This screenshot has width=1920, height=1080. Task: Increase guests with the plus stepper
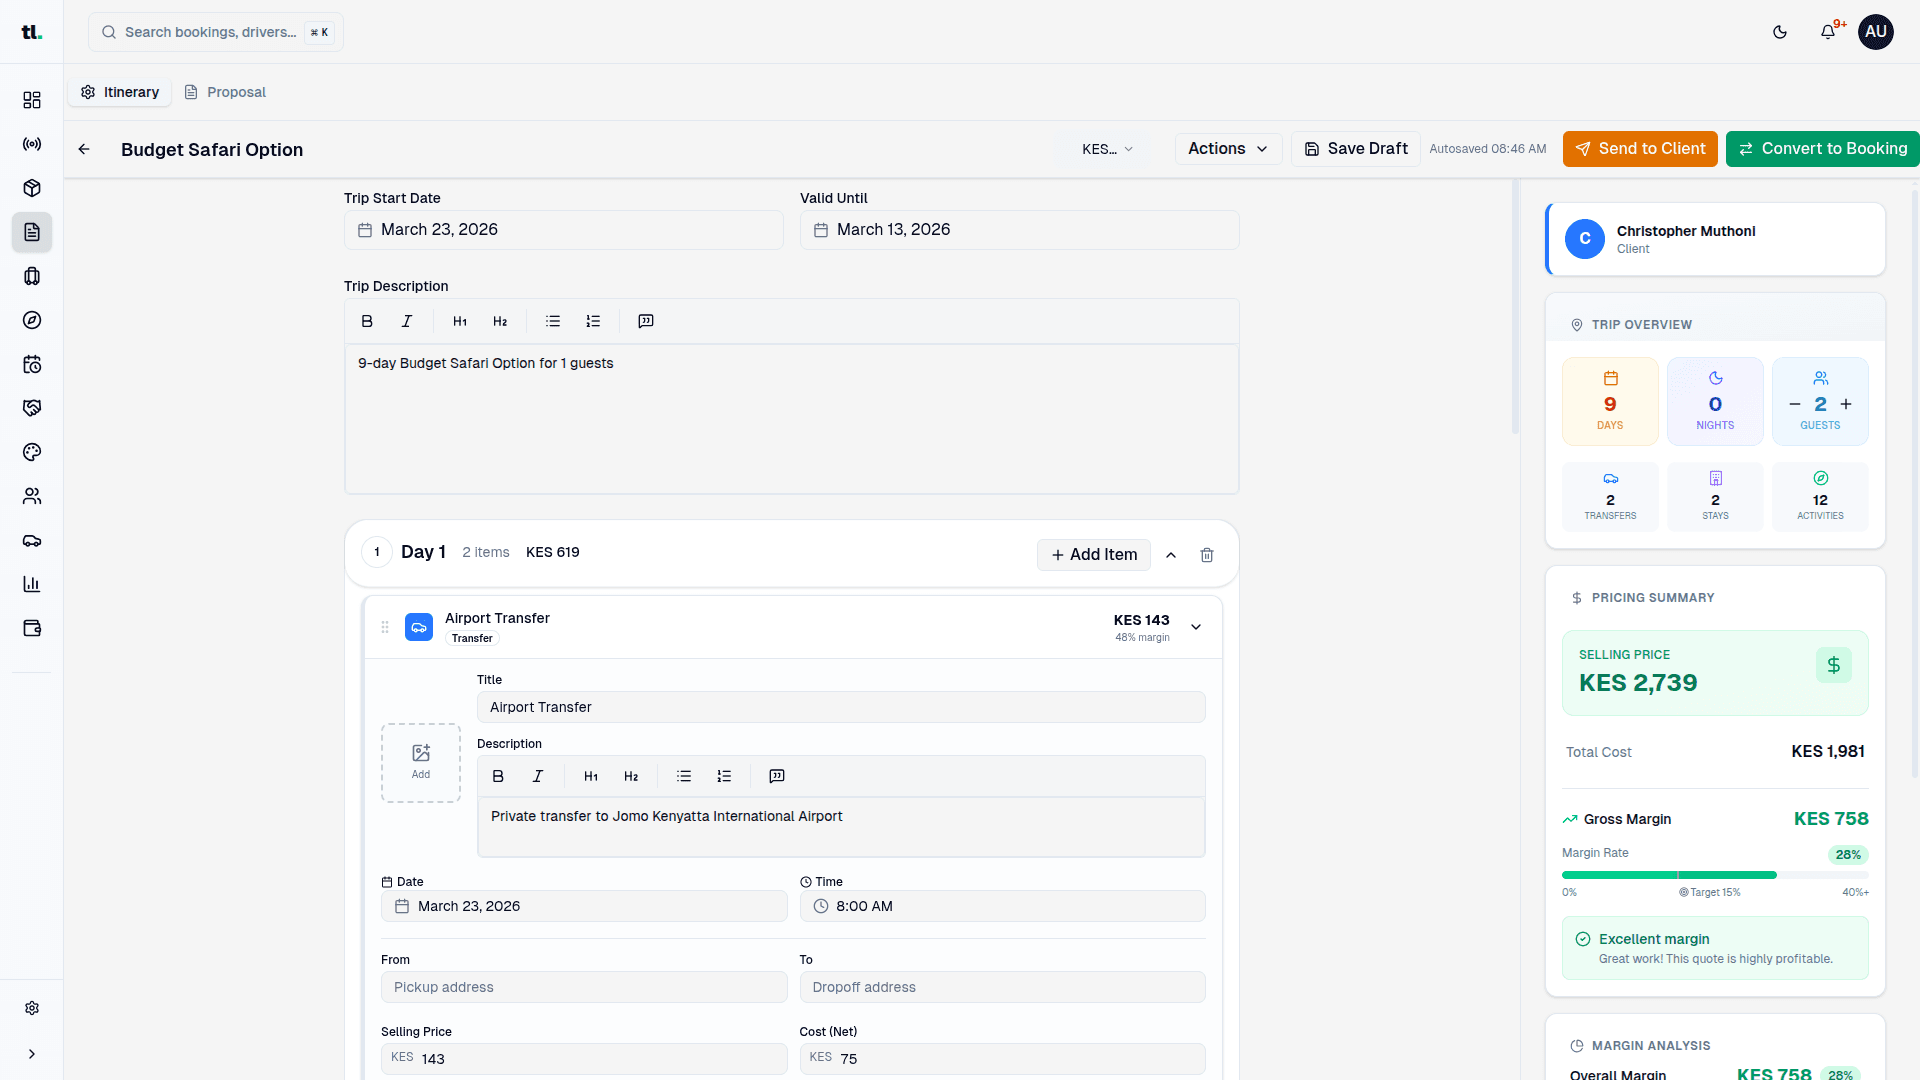pyautogui.click(x=1848, y=403)
